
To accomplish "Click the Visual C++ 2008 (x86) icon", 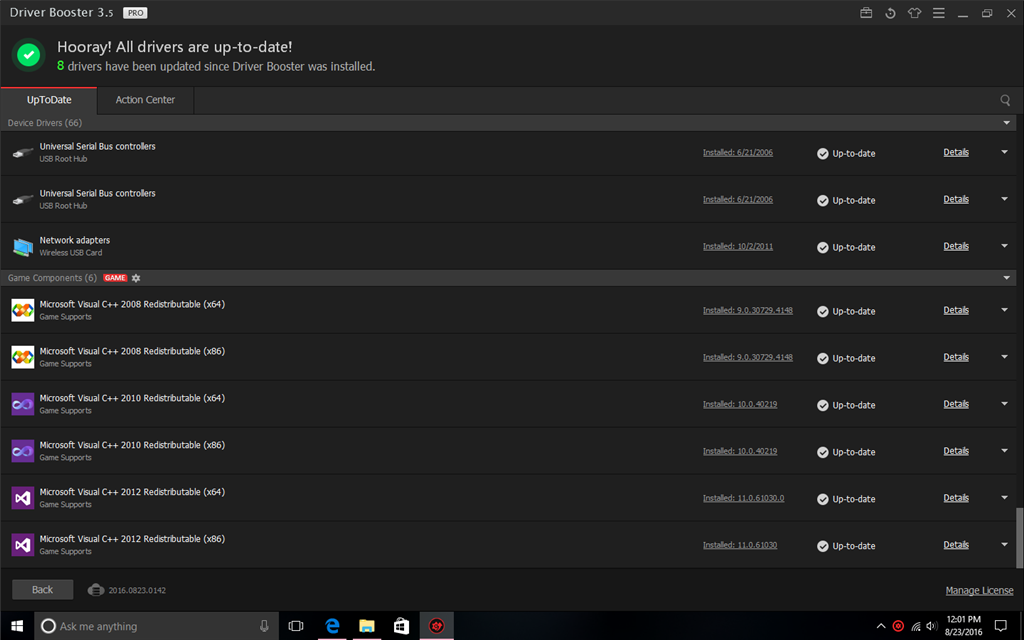I will point(23,357).
